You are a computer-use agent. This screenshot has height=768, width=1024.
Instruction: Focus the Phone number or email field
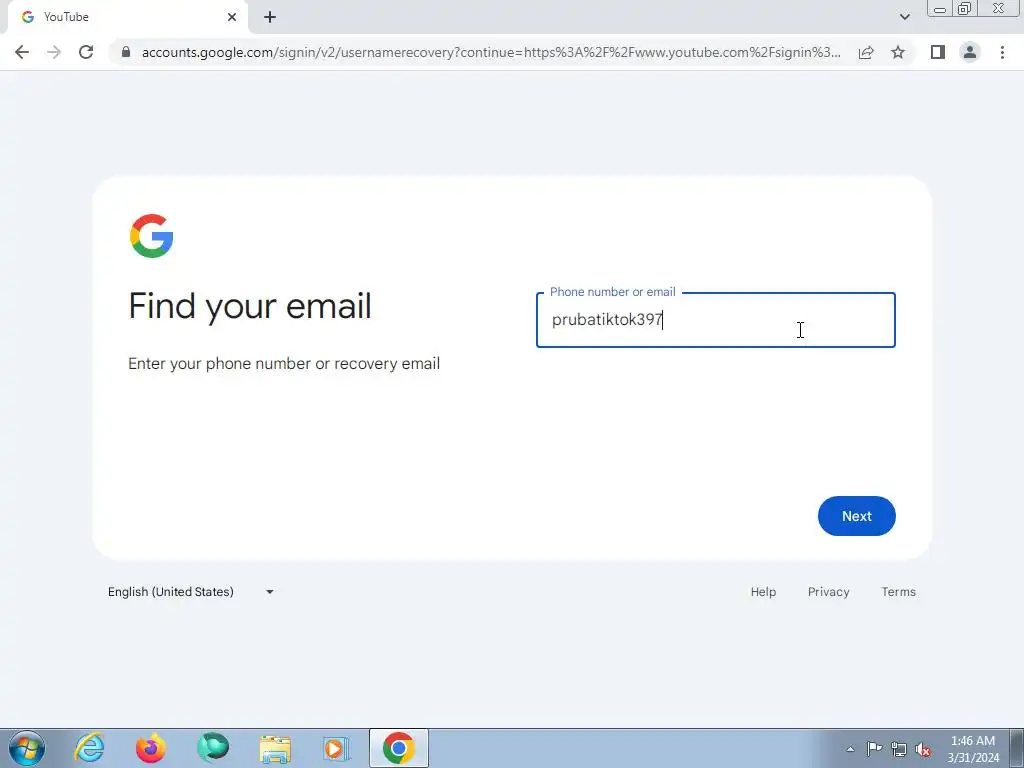pyautogui.click(x=716, y=320)
